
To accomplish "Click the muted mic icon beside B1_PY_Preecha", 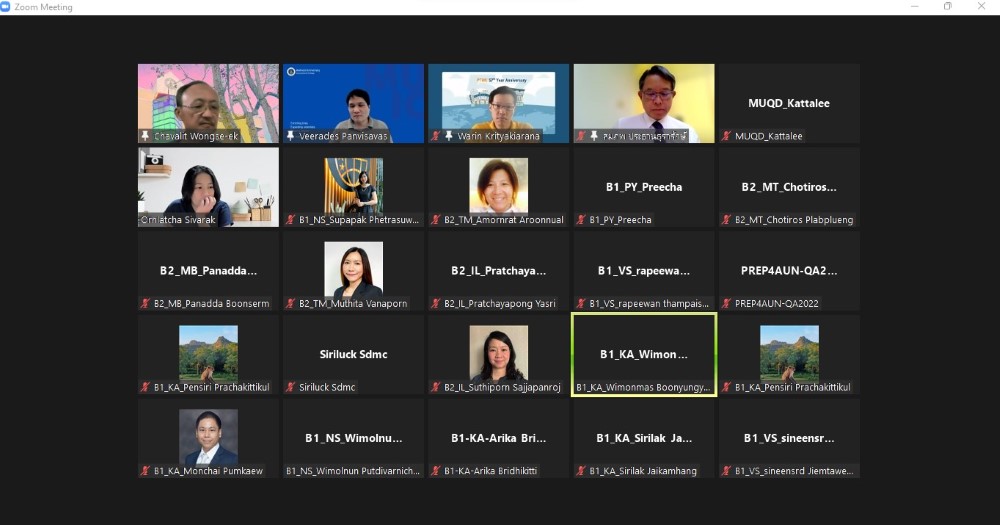I will click(x=581, y=220).
